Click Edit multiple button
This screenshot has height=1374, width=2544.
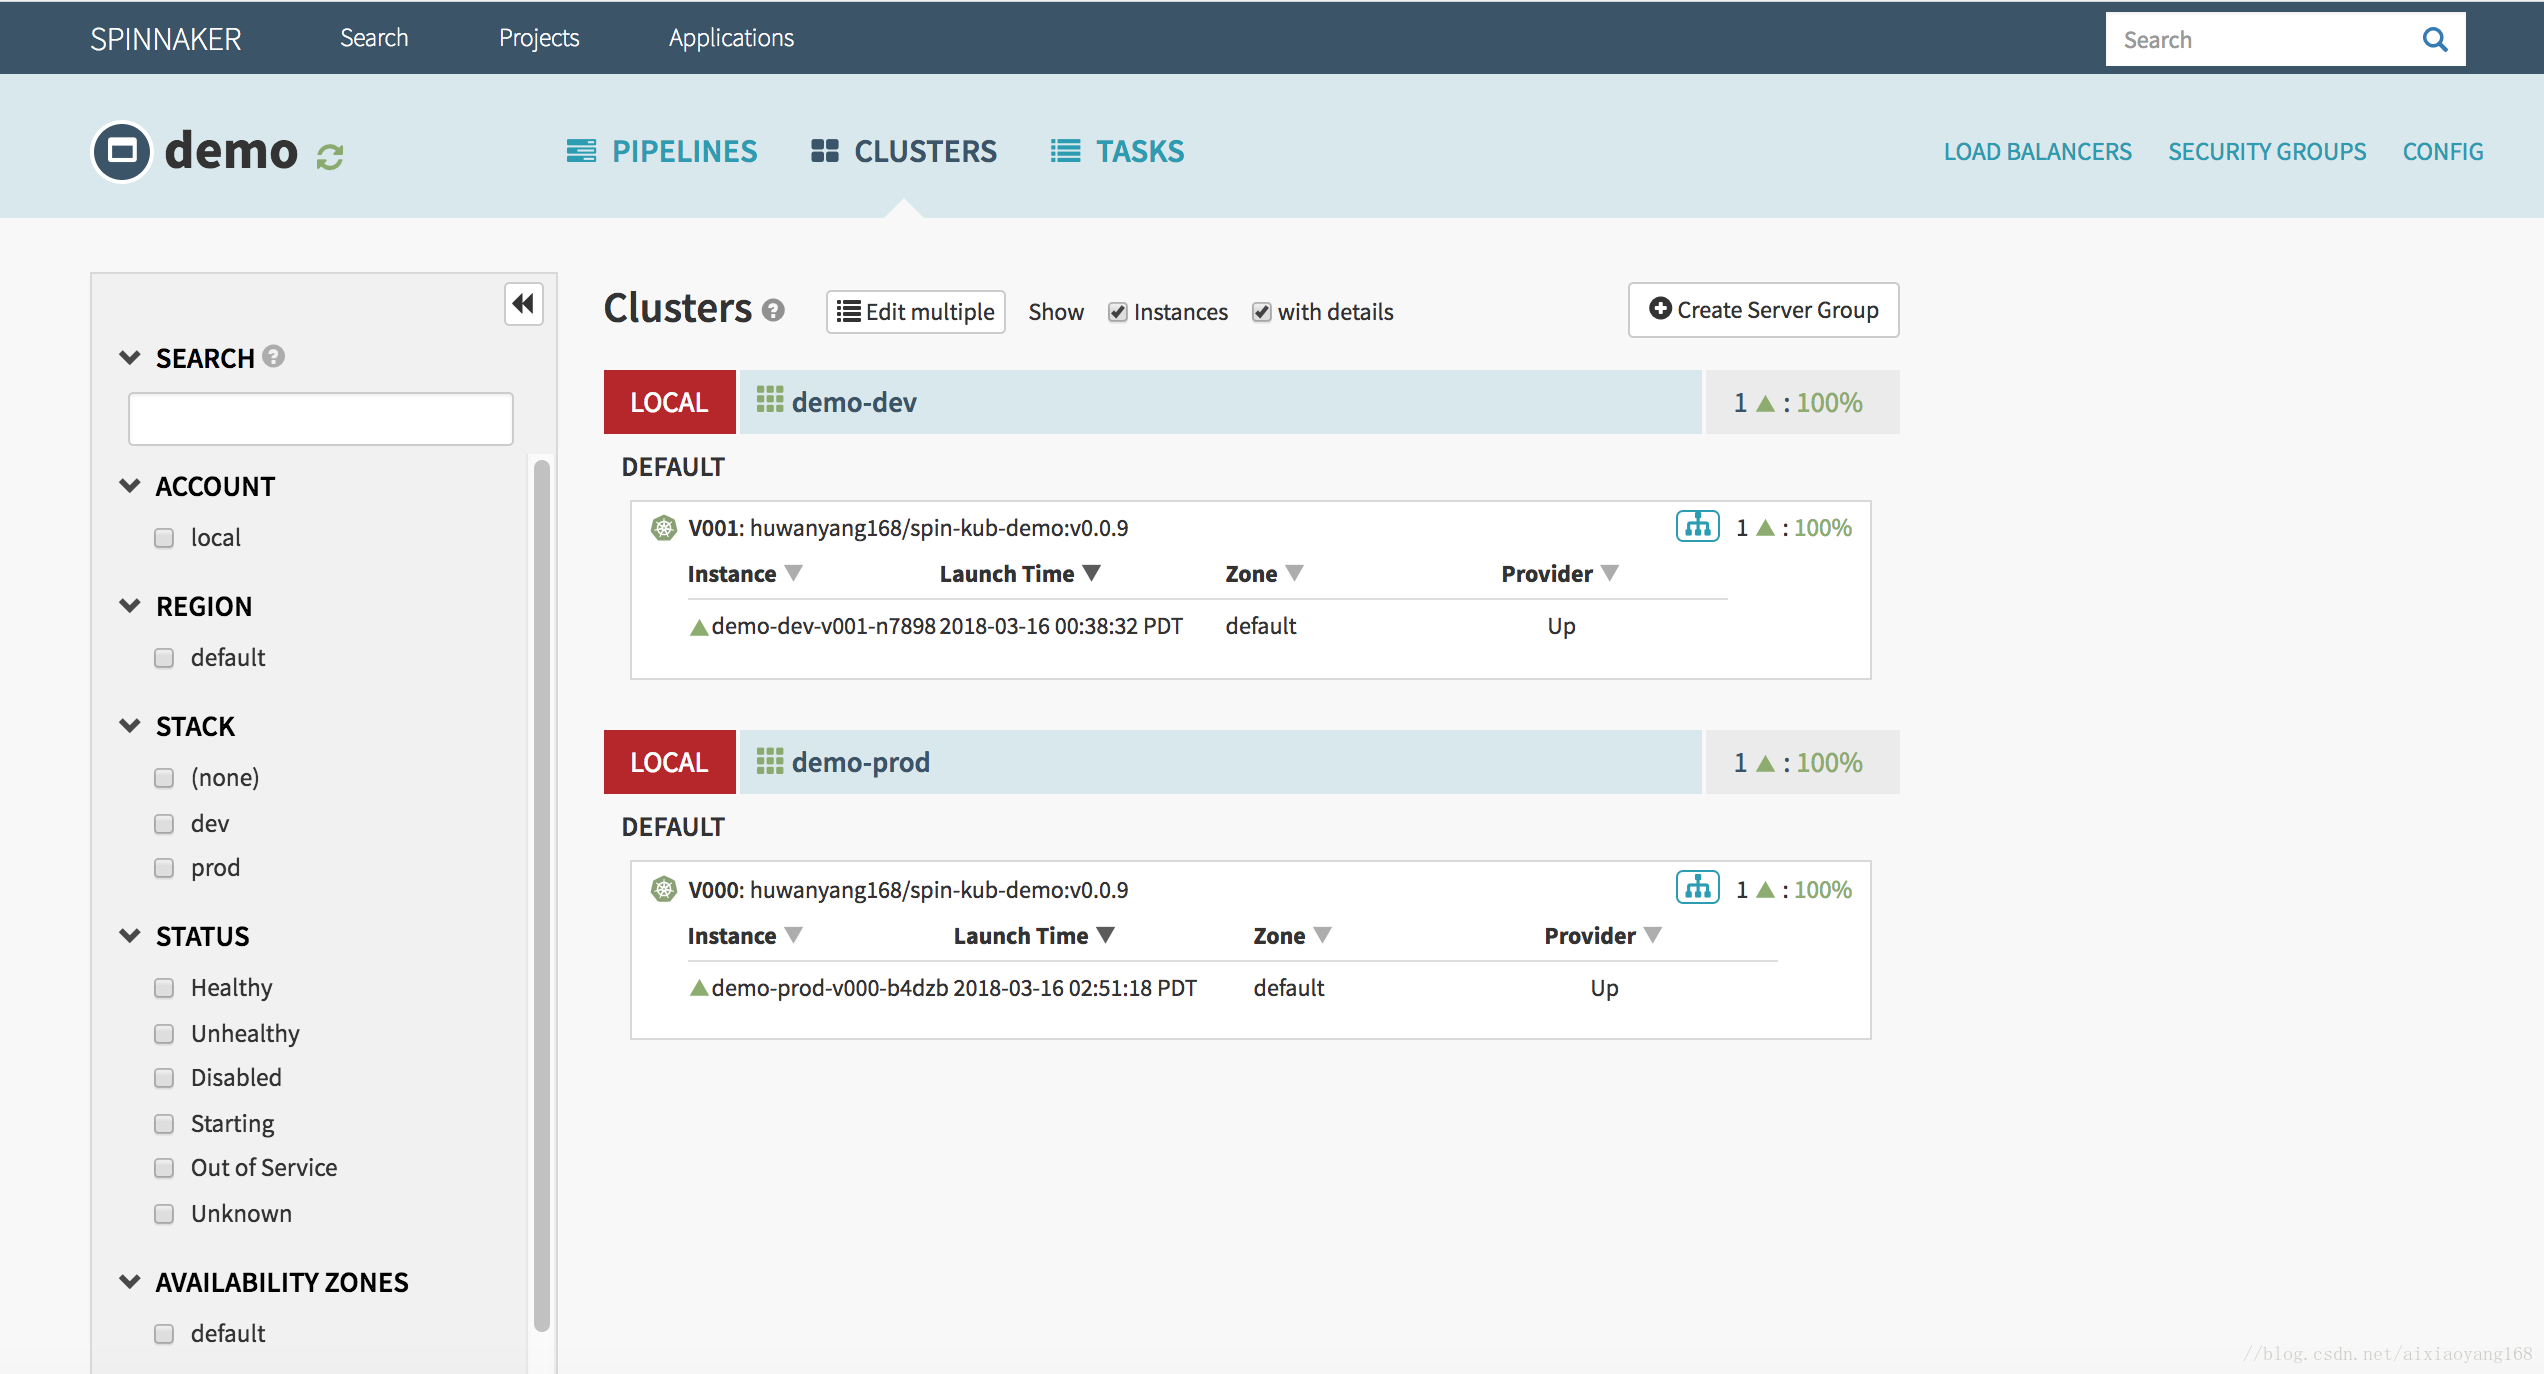click(x=916, y=312)
